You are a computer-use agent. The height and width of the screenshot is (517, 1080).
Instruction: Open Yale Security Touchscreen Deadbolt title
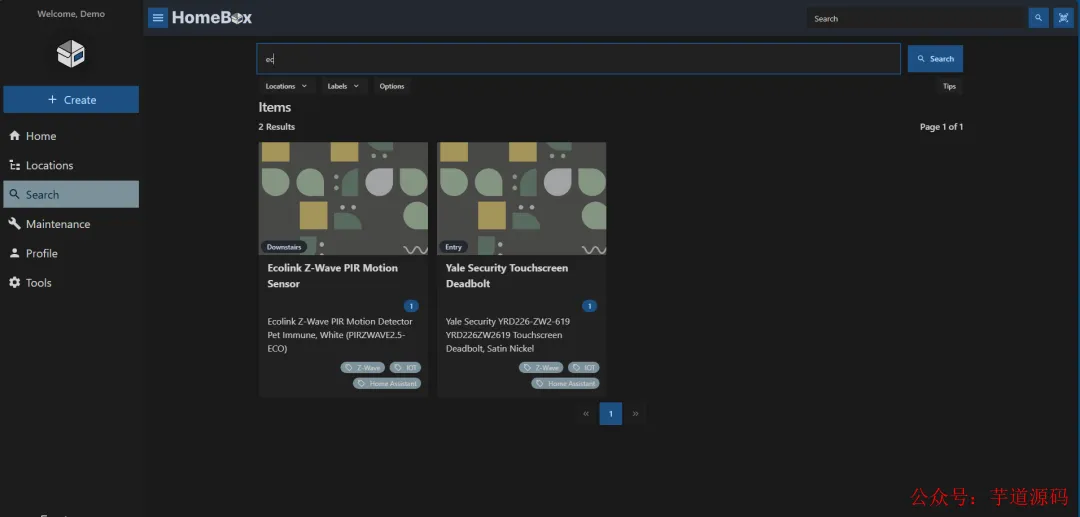click(x=507, y=275)
